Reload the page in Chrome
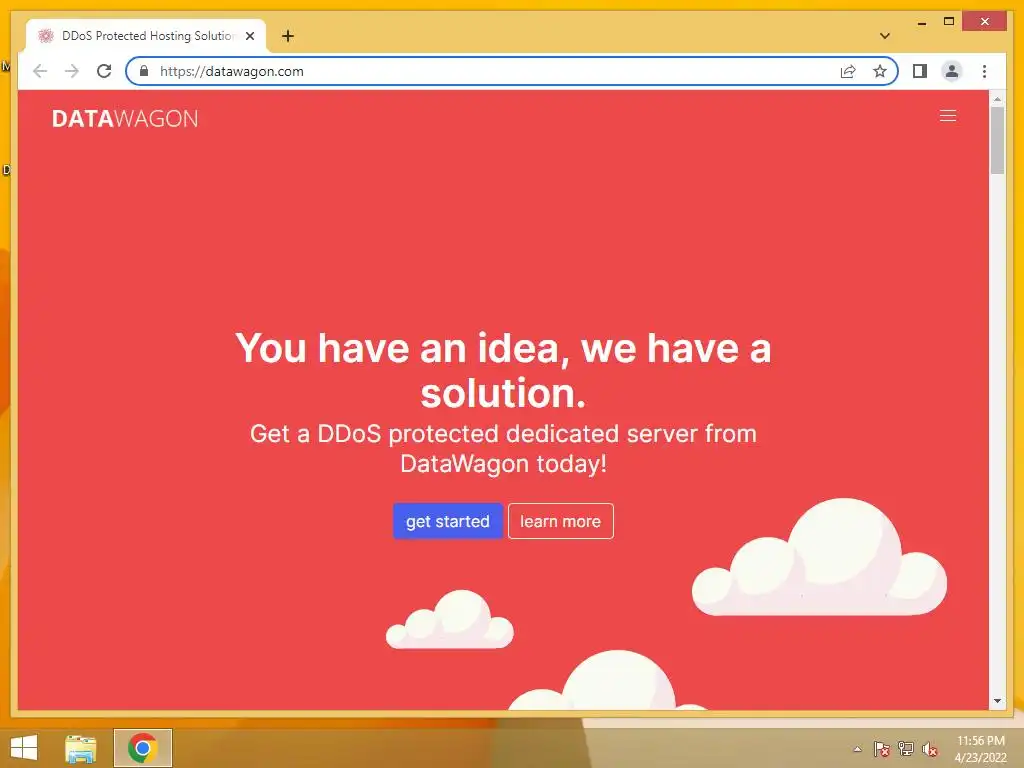Screen dimensions: 1024x768 point(104,71)
